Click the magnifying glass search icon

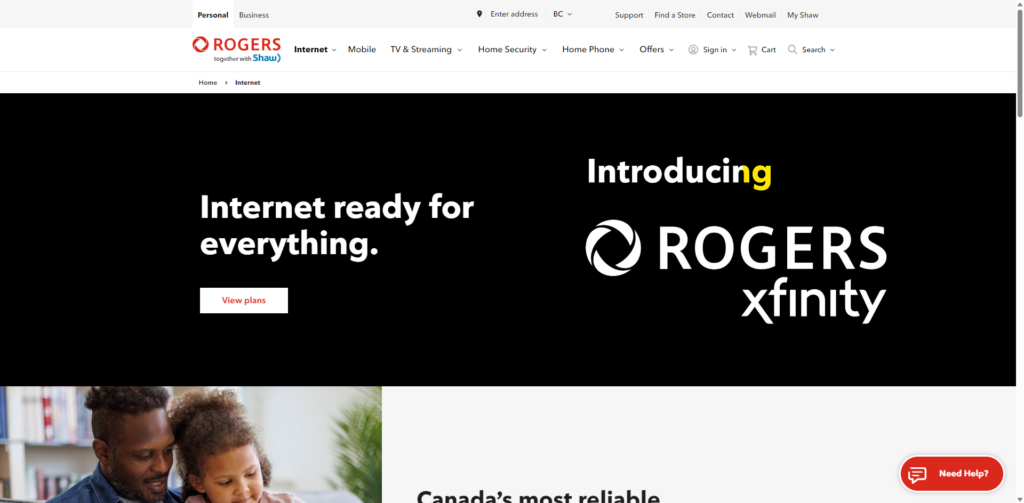(x=792, y=49)
